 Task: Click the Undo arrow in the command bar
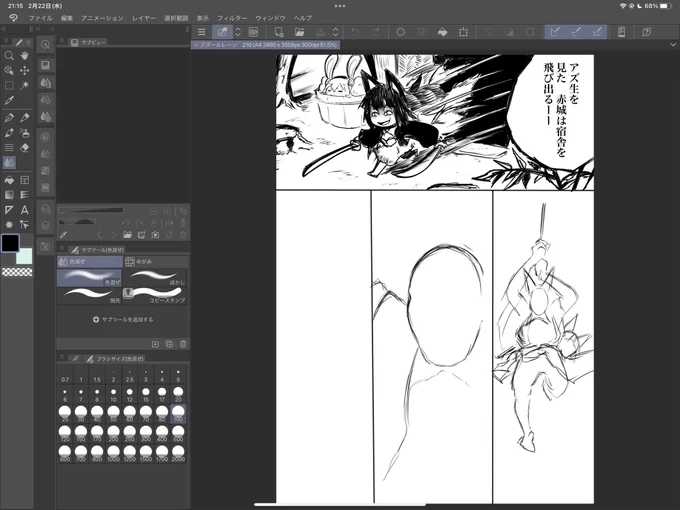coord(355,32)
